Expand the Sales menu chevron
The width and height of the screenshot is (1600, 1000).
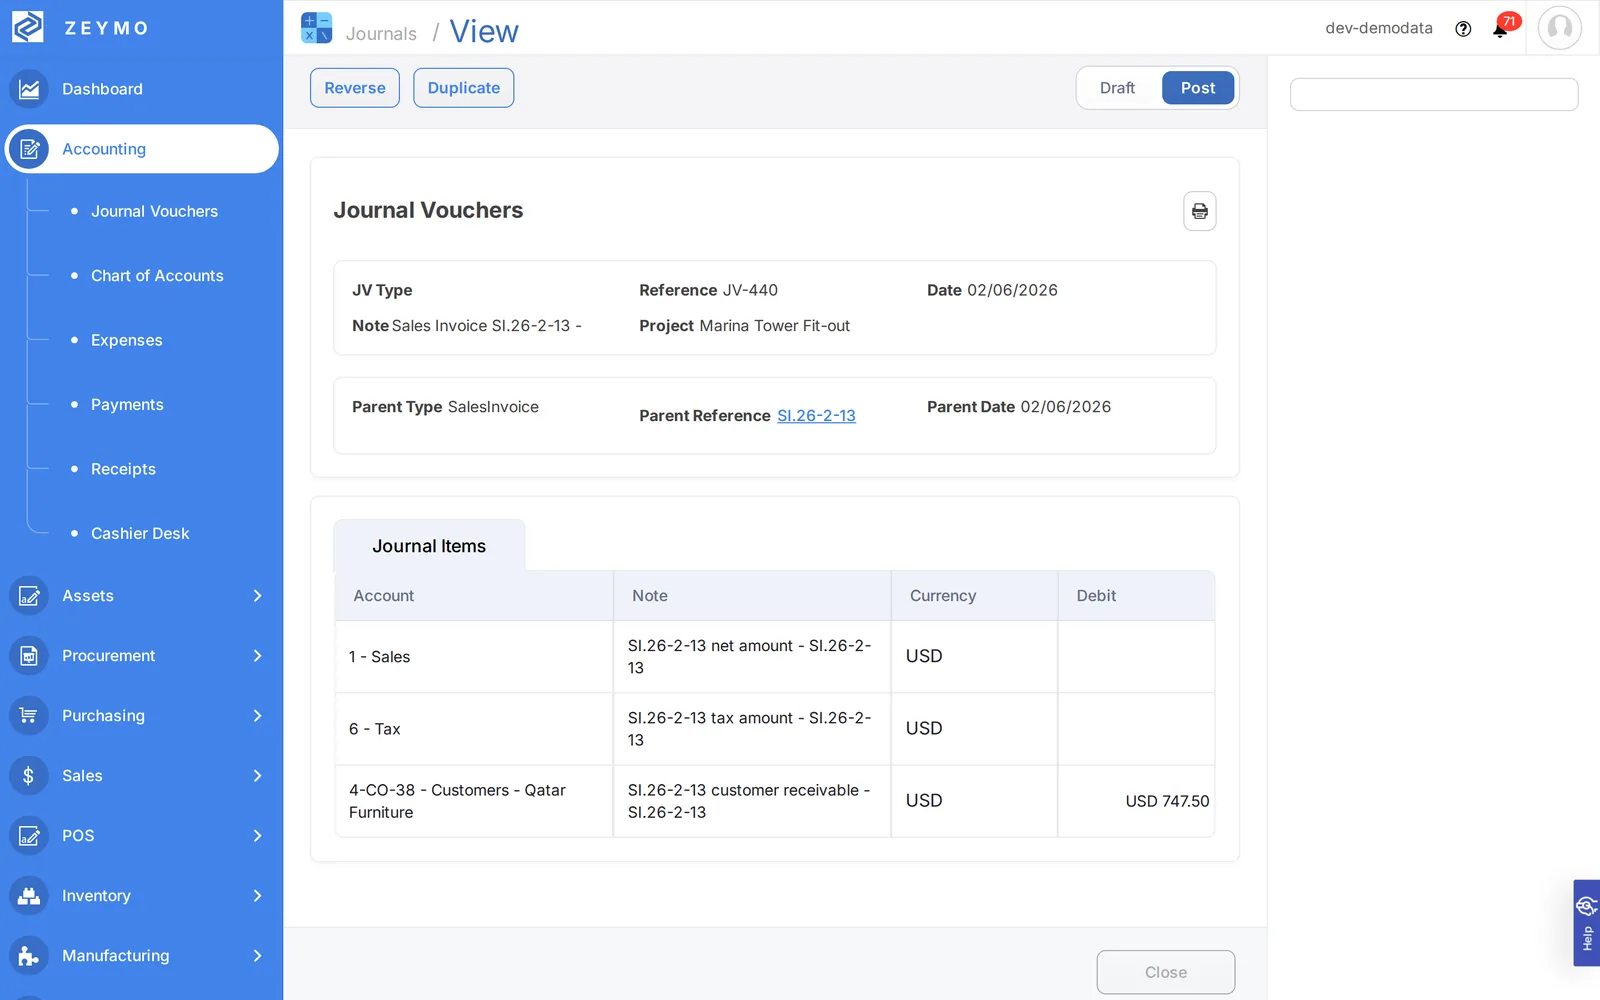257,776
